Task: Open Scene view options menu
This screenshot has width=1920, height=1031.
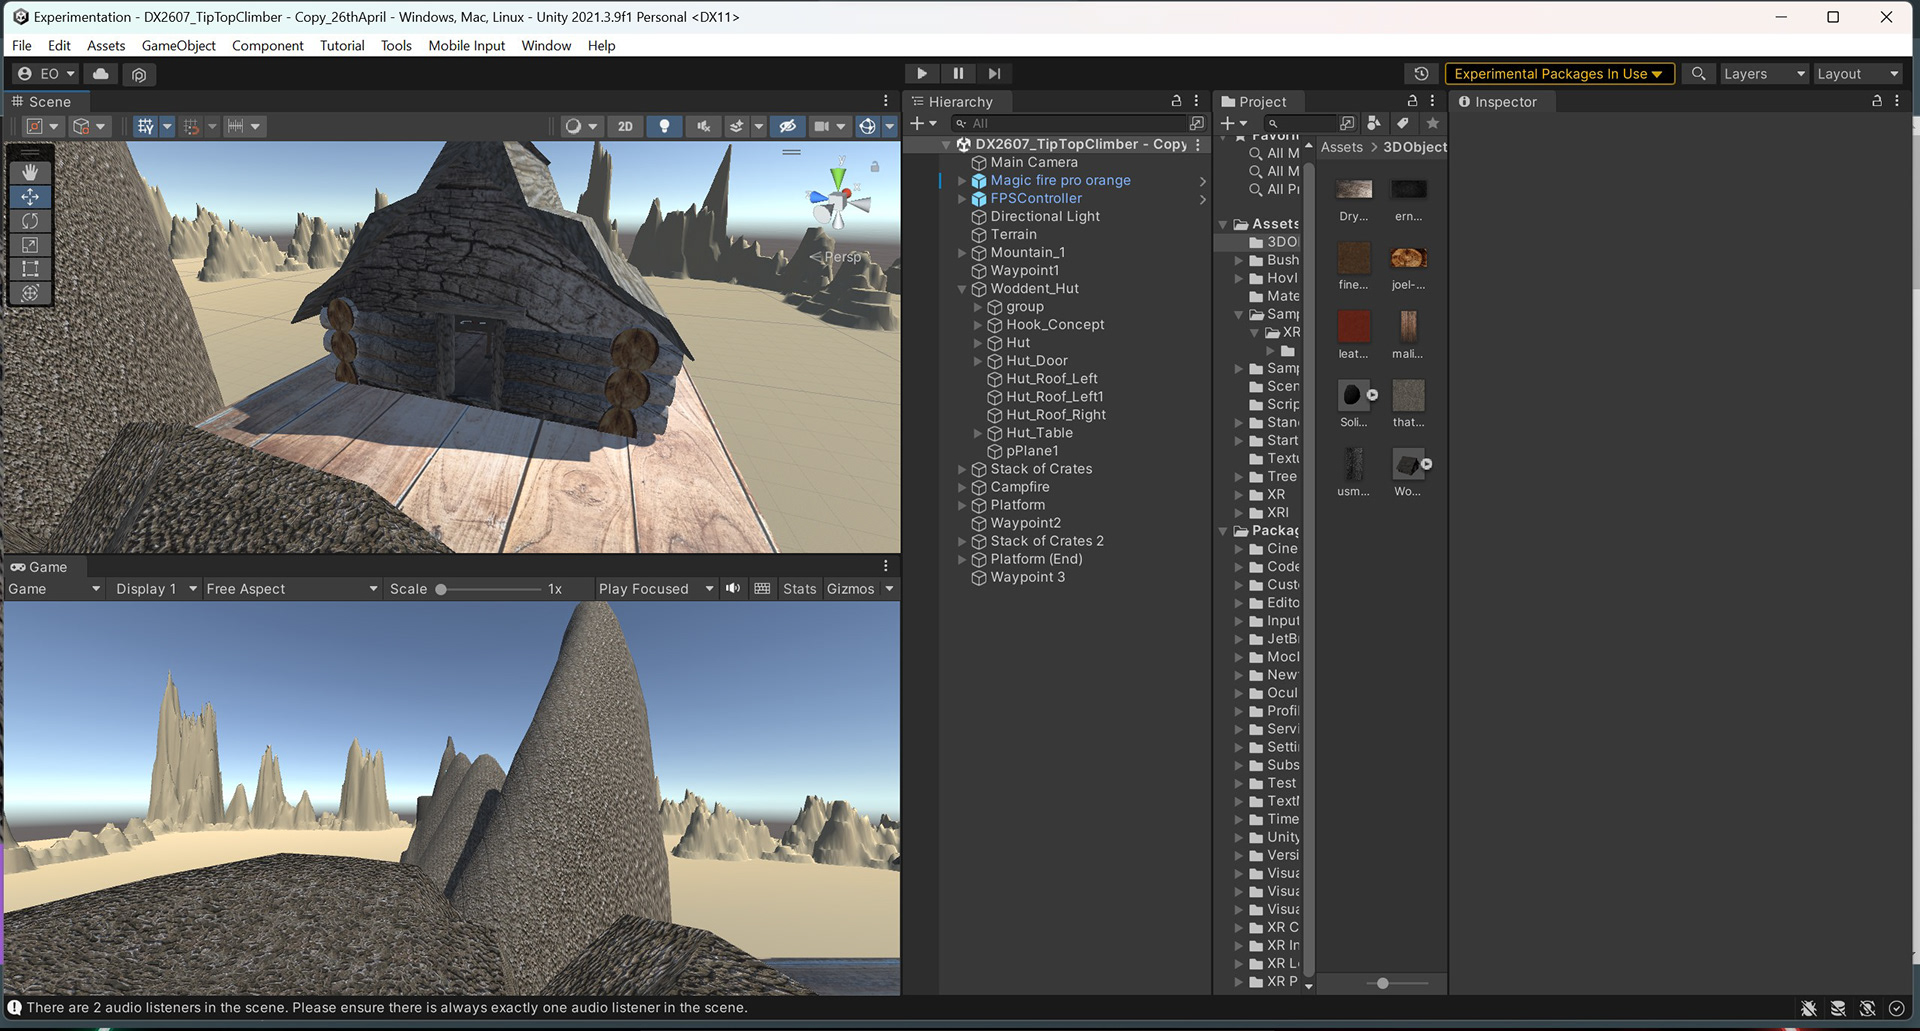Action: 886,101
